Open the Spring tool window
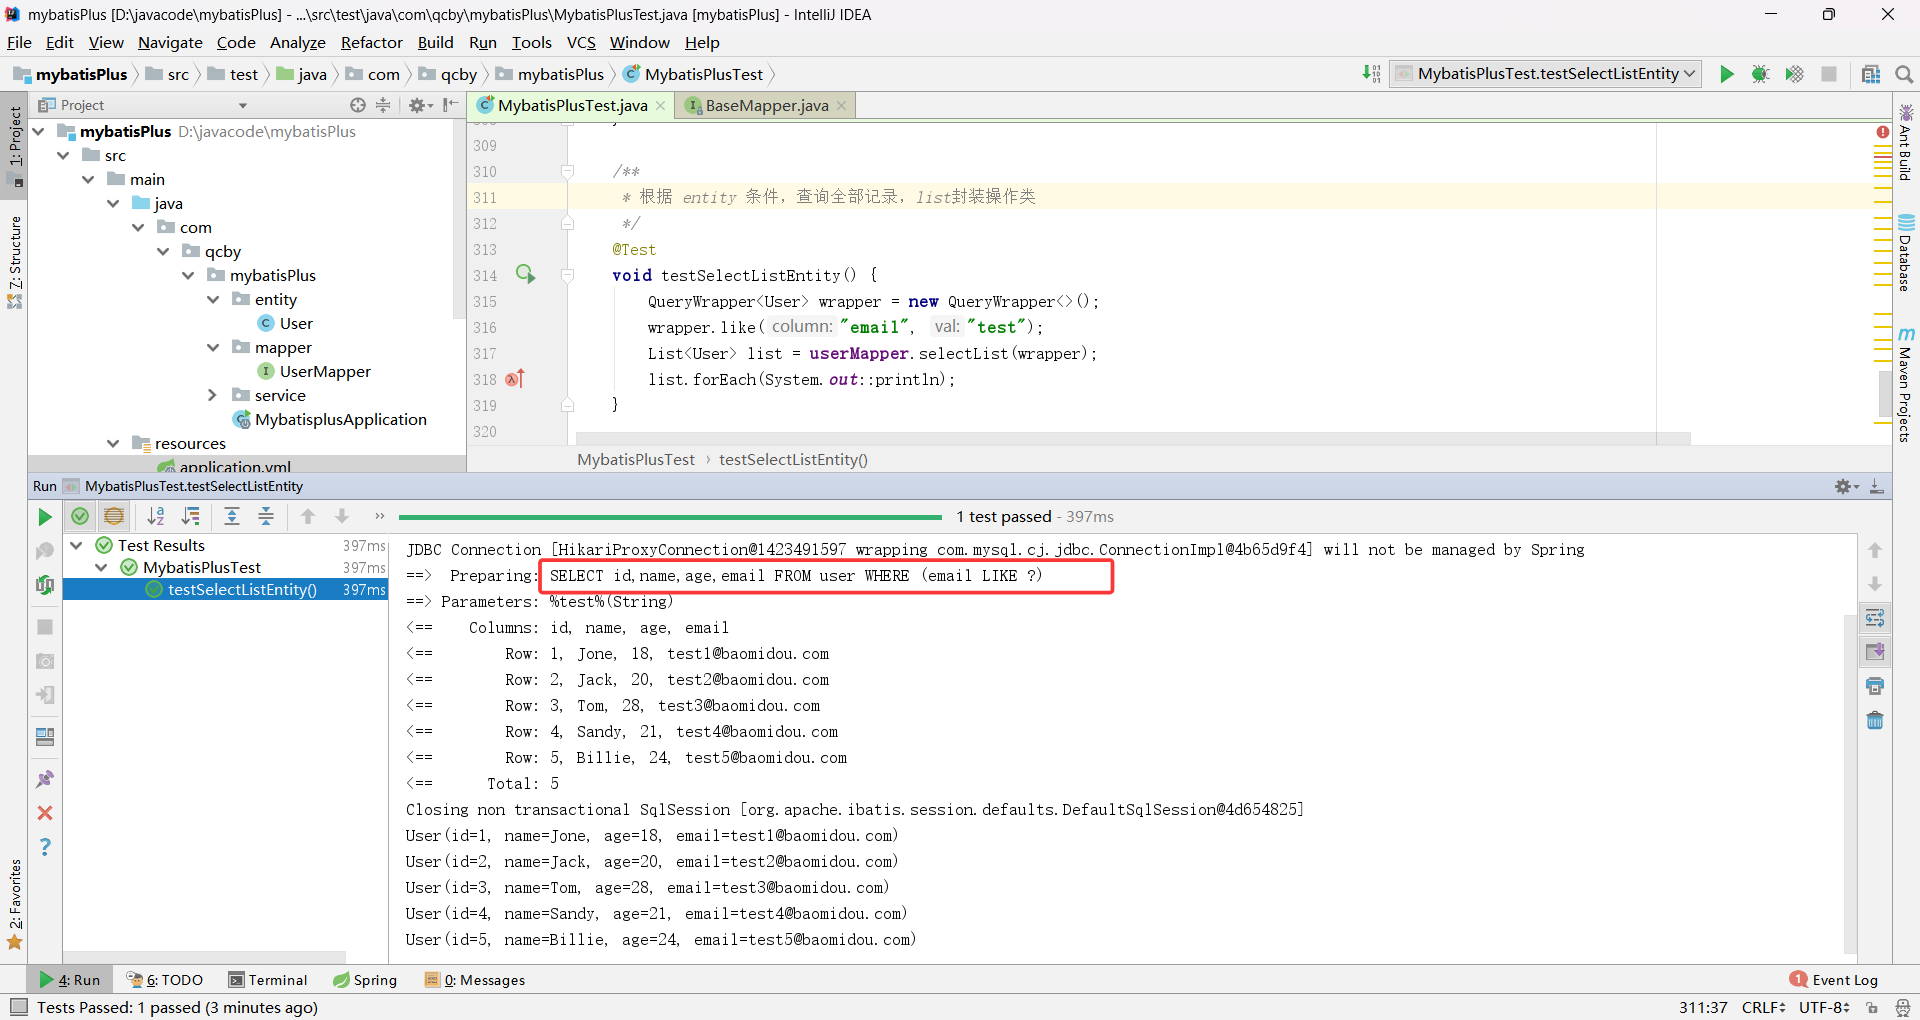 [x=365, y=980]
